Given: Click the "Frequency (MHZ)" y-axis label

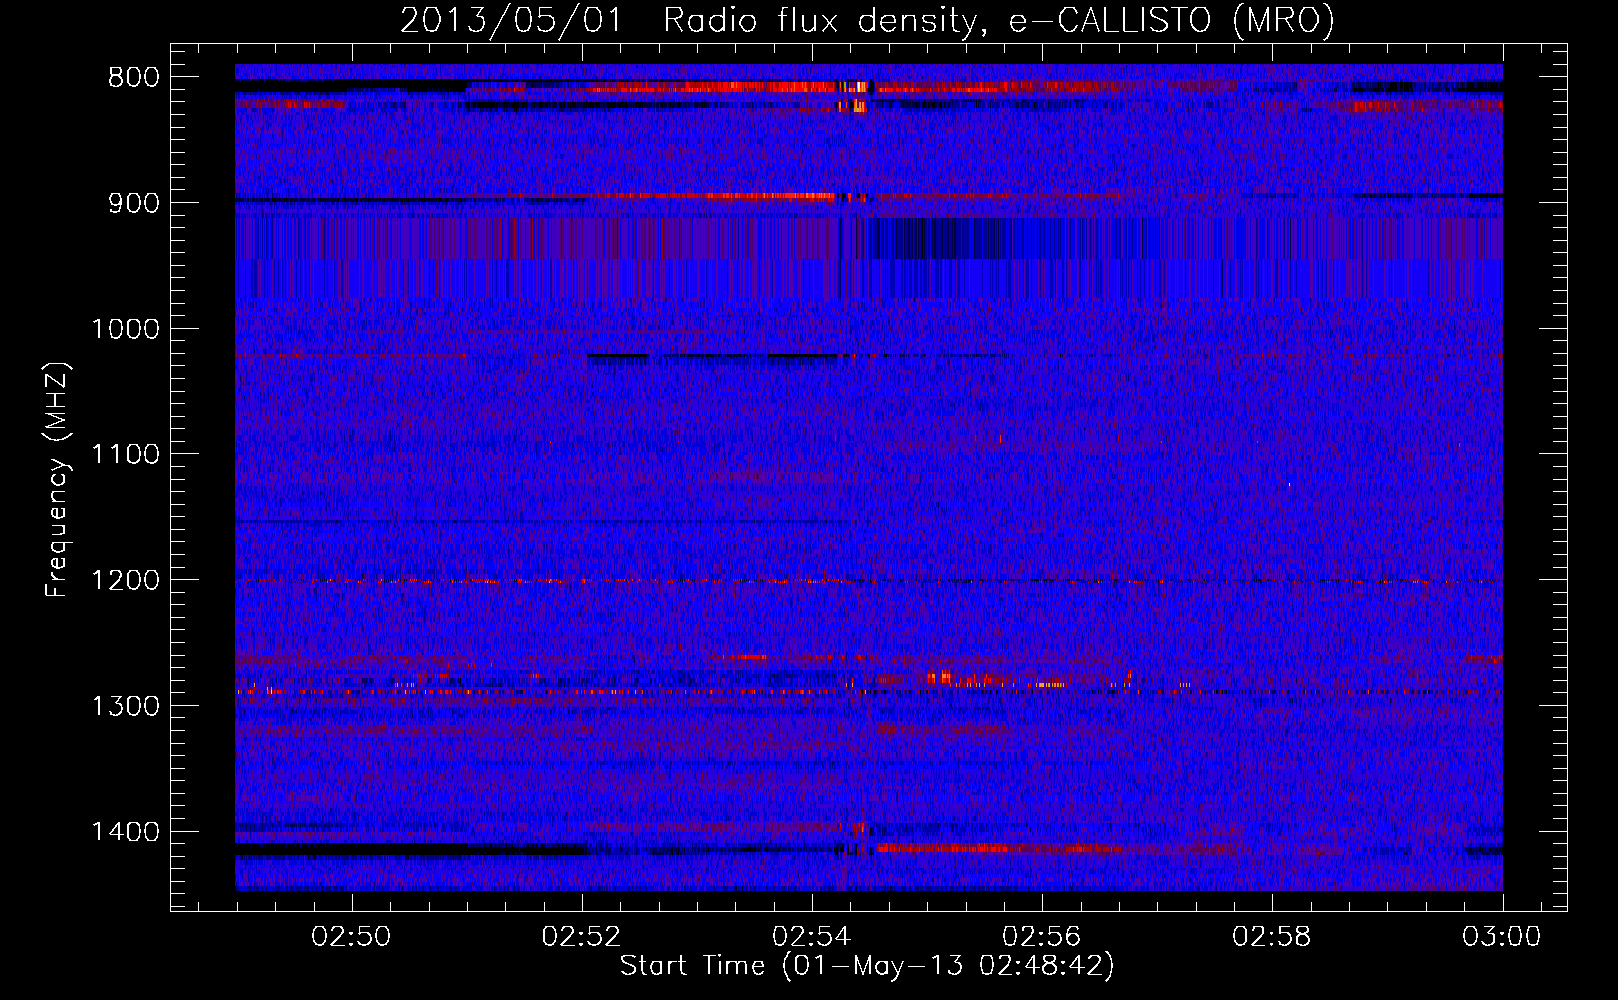Looking at the screenshot, I should pos(57,480).
